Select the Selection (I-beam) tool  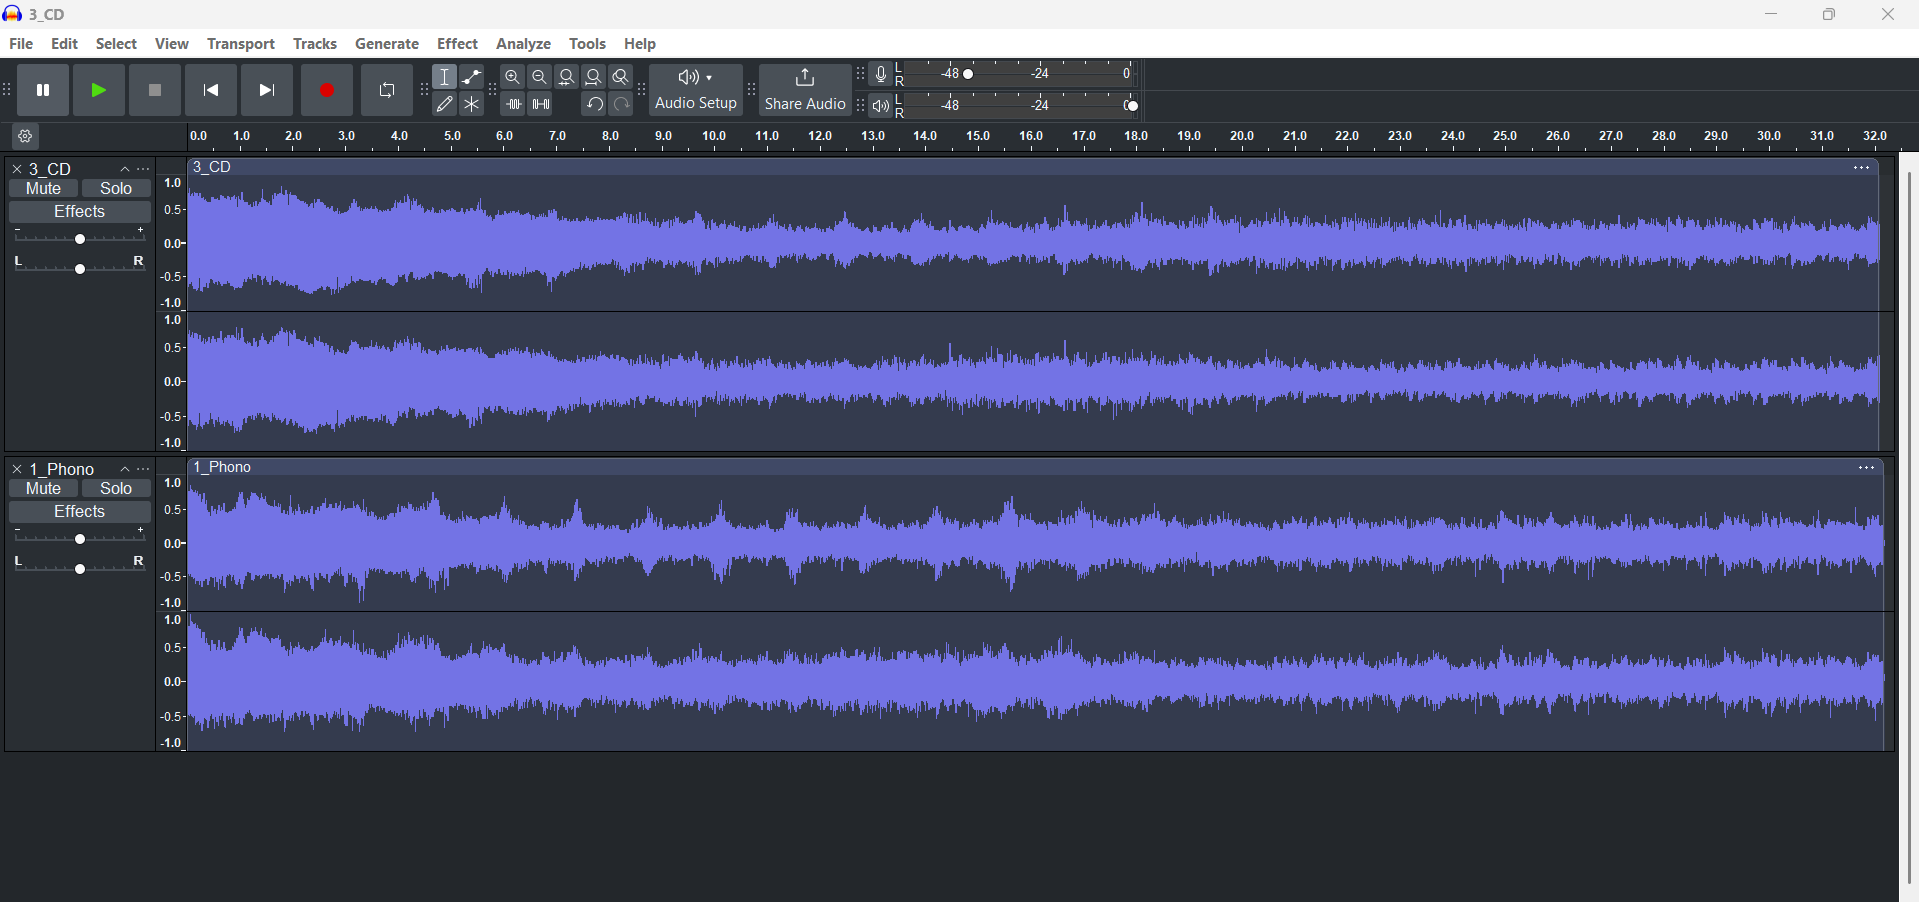(x=445, y=77)
